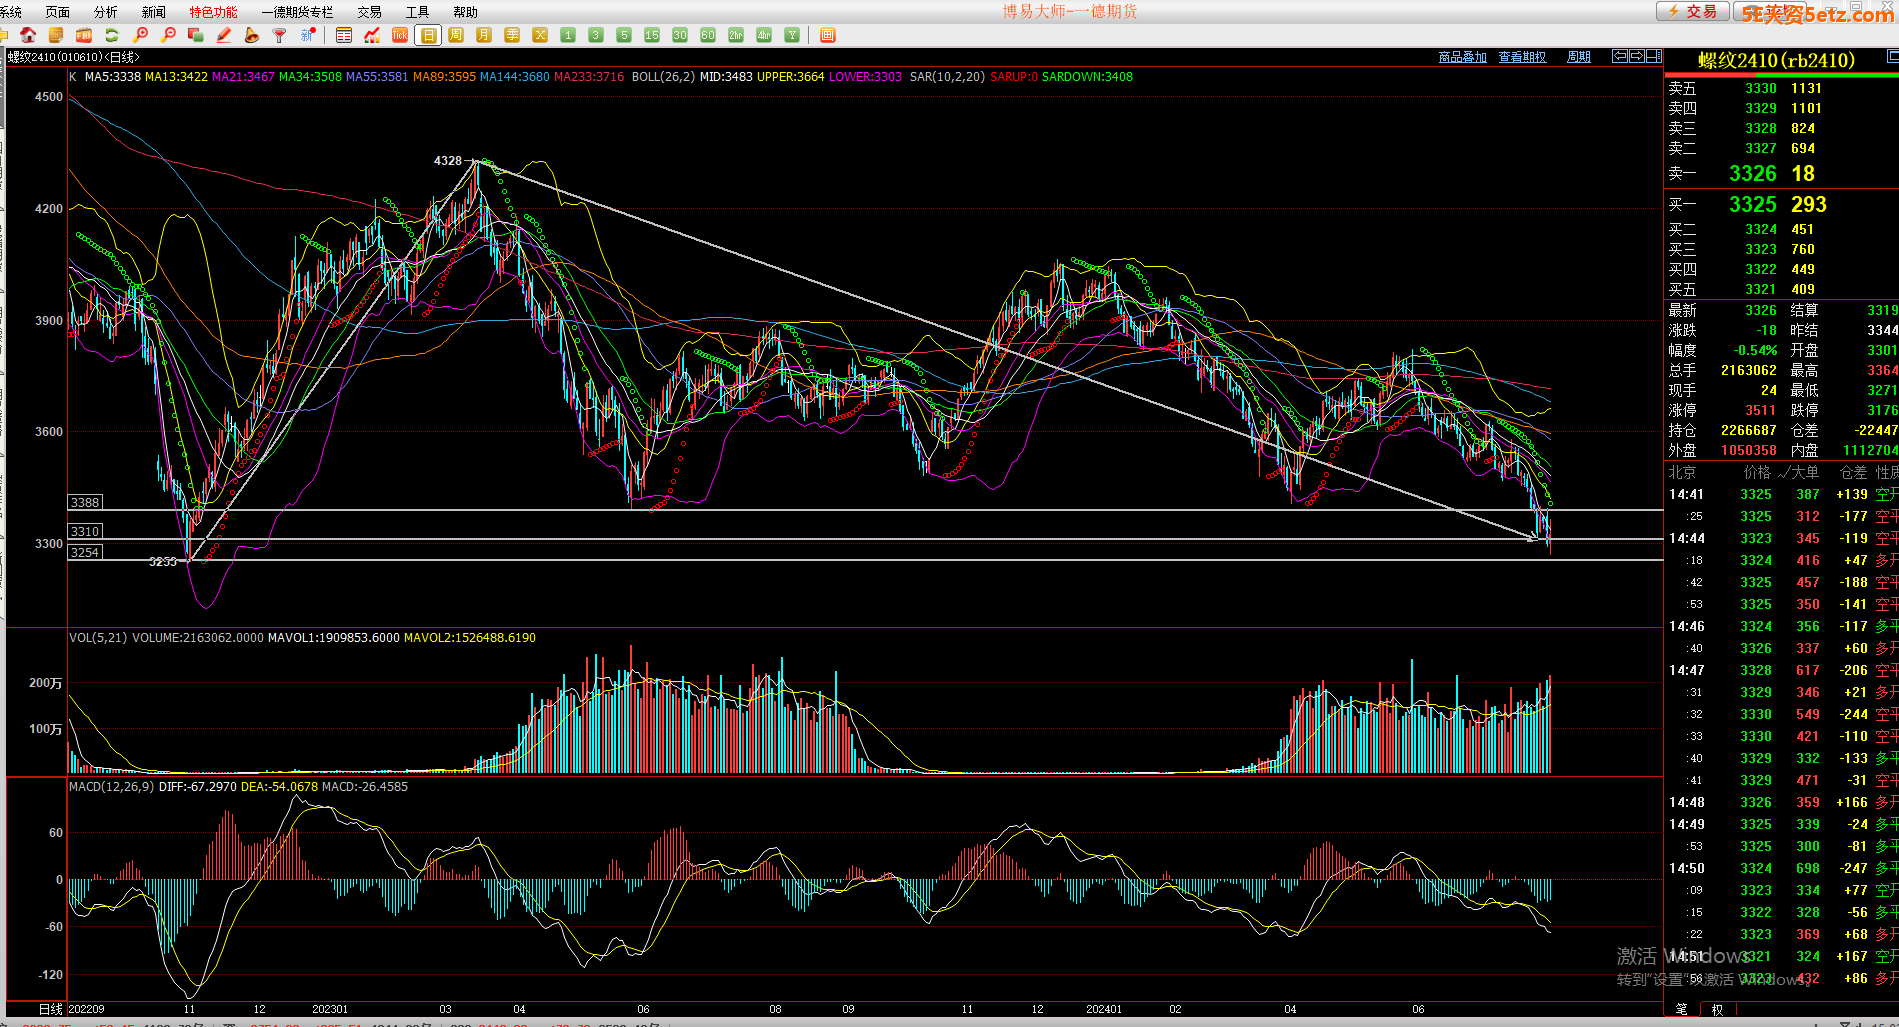Viewport: 1899px width, 1027px height.
Task: Select the 15-minute period button
Action: [652, 35]
